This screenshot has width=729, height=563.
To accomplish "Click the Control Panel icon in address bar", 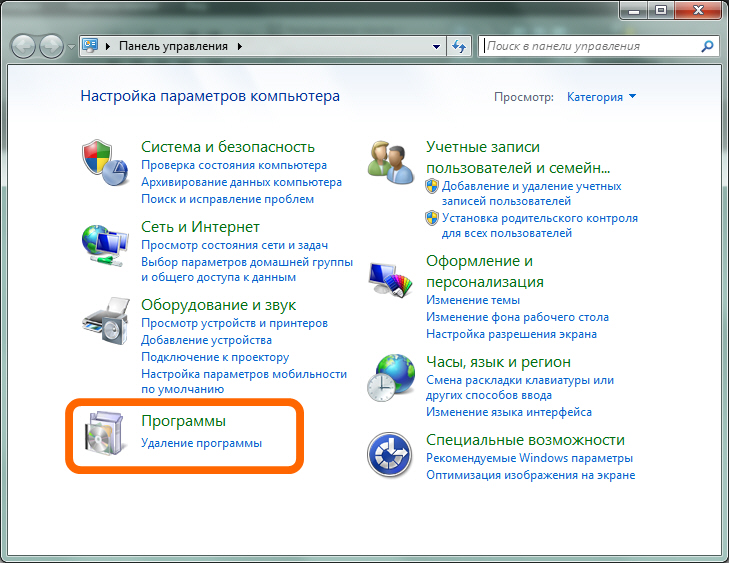I will point(90,46).
